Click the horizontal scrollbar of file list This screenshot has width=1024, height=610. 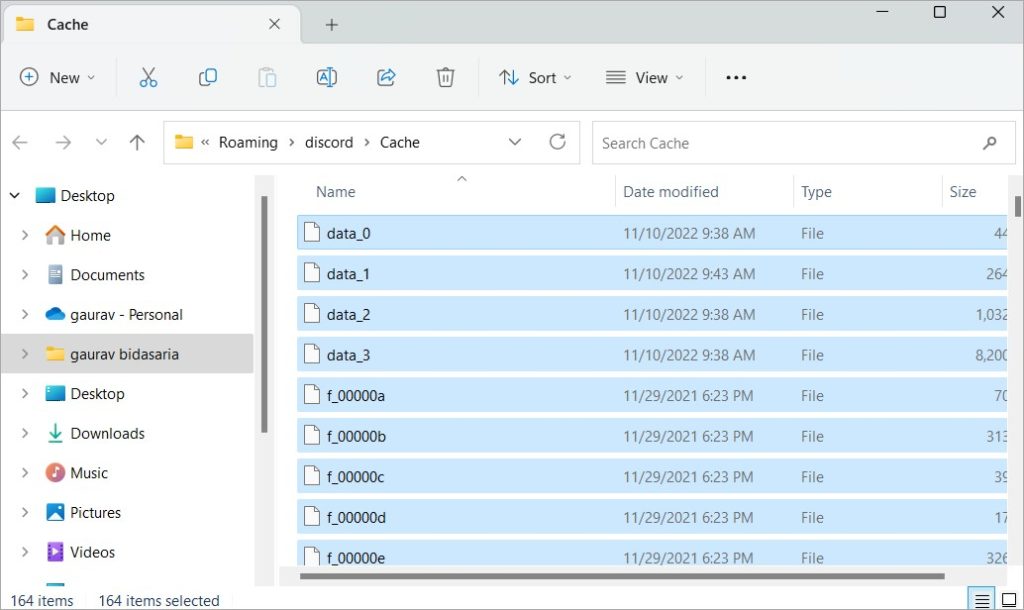point(622,576)
